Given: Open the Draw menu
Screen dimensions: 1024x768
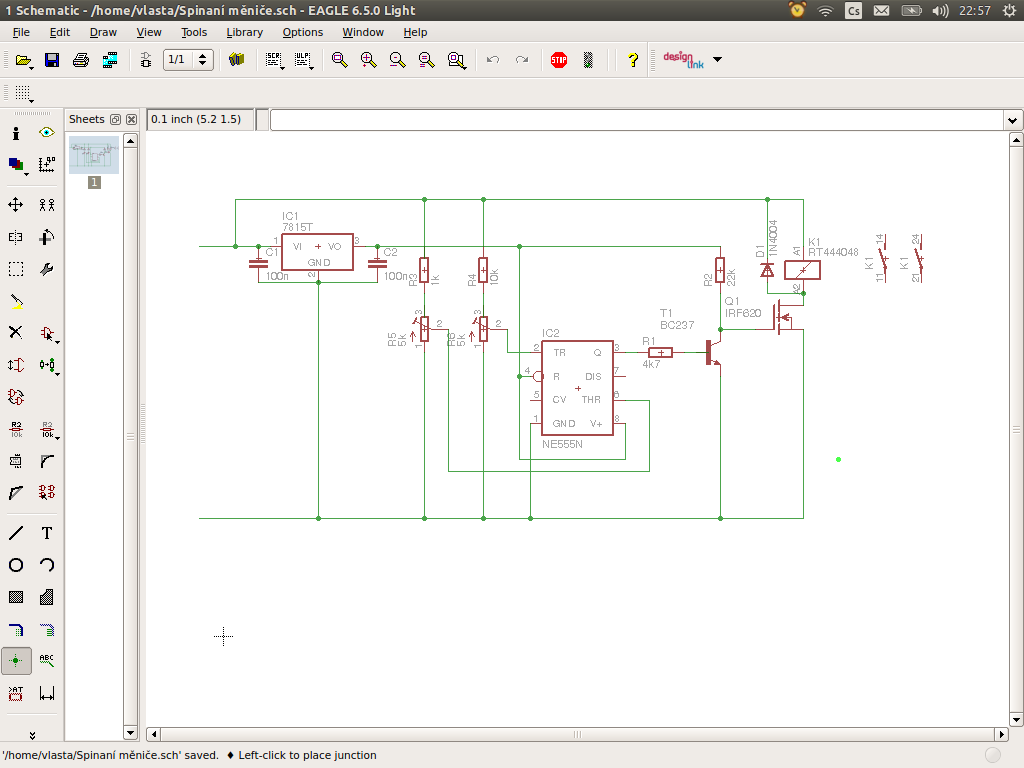Looking at the screenshot, I should pos(103,32).
